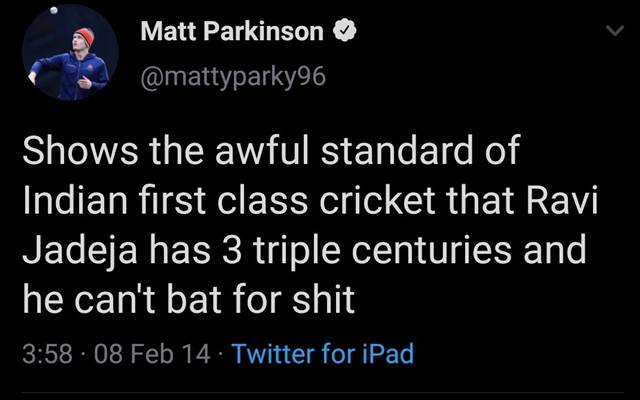Viewport: 640px width, 400px height.
Task: Open the tweet options chevron menu
Action: click(x=615, y=31)
